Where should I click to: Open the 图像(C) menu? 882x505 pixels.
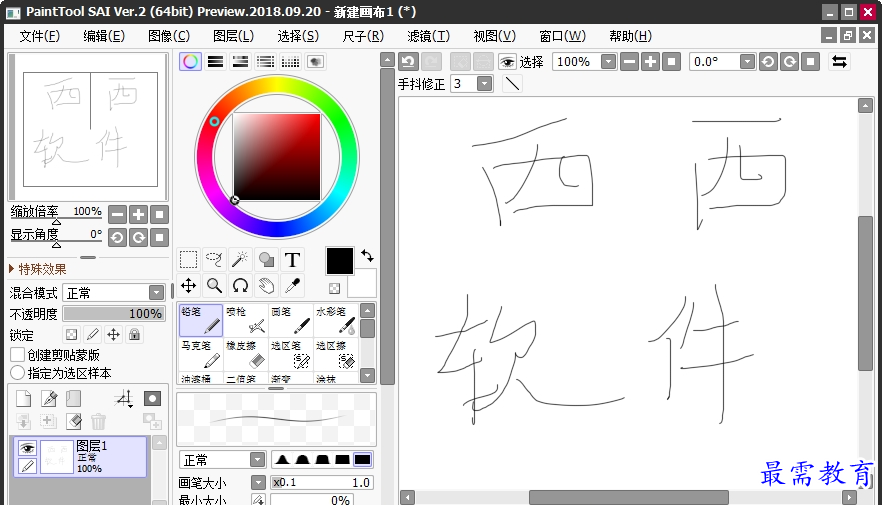(169, 36)
